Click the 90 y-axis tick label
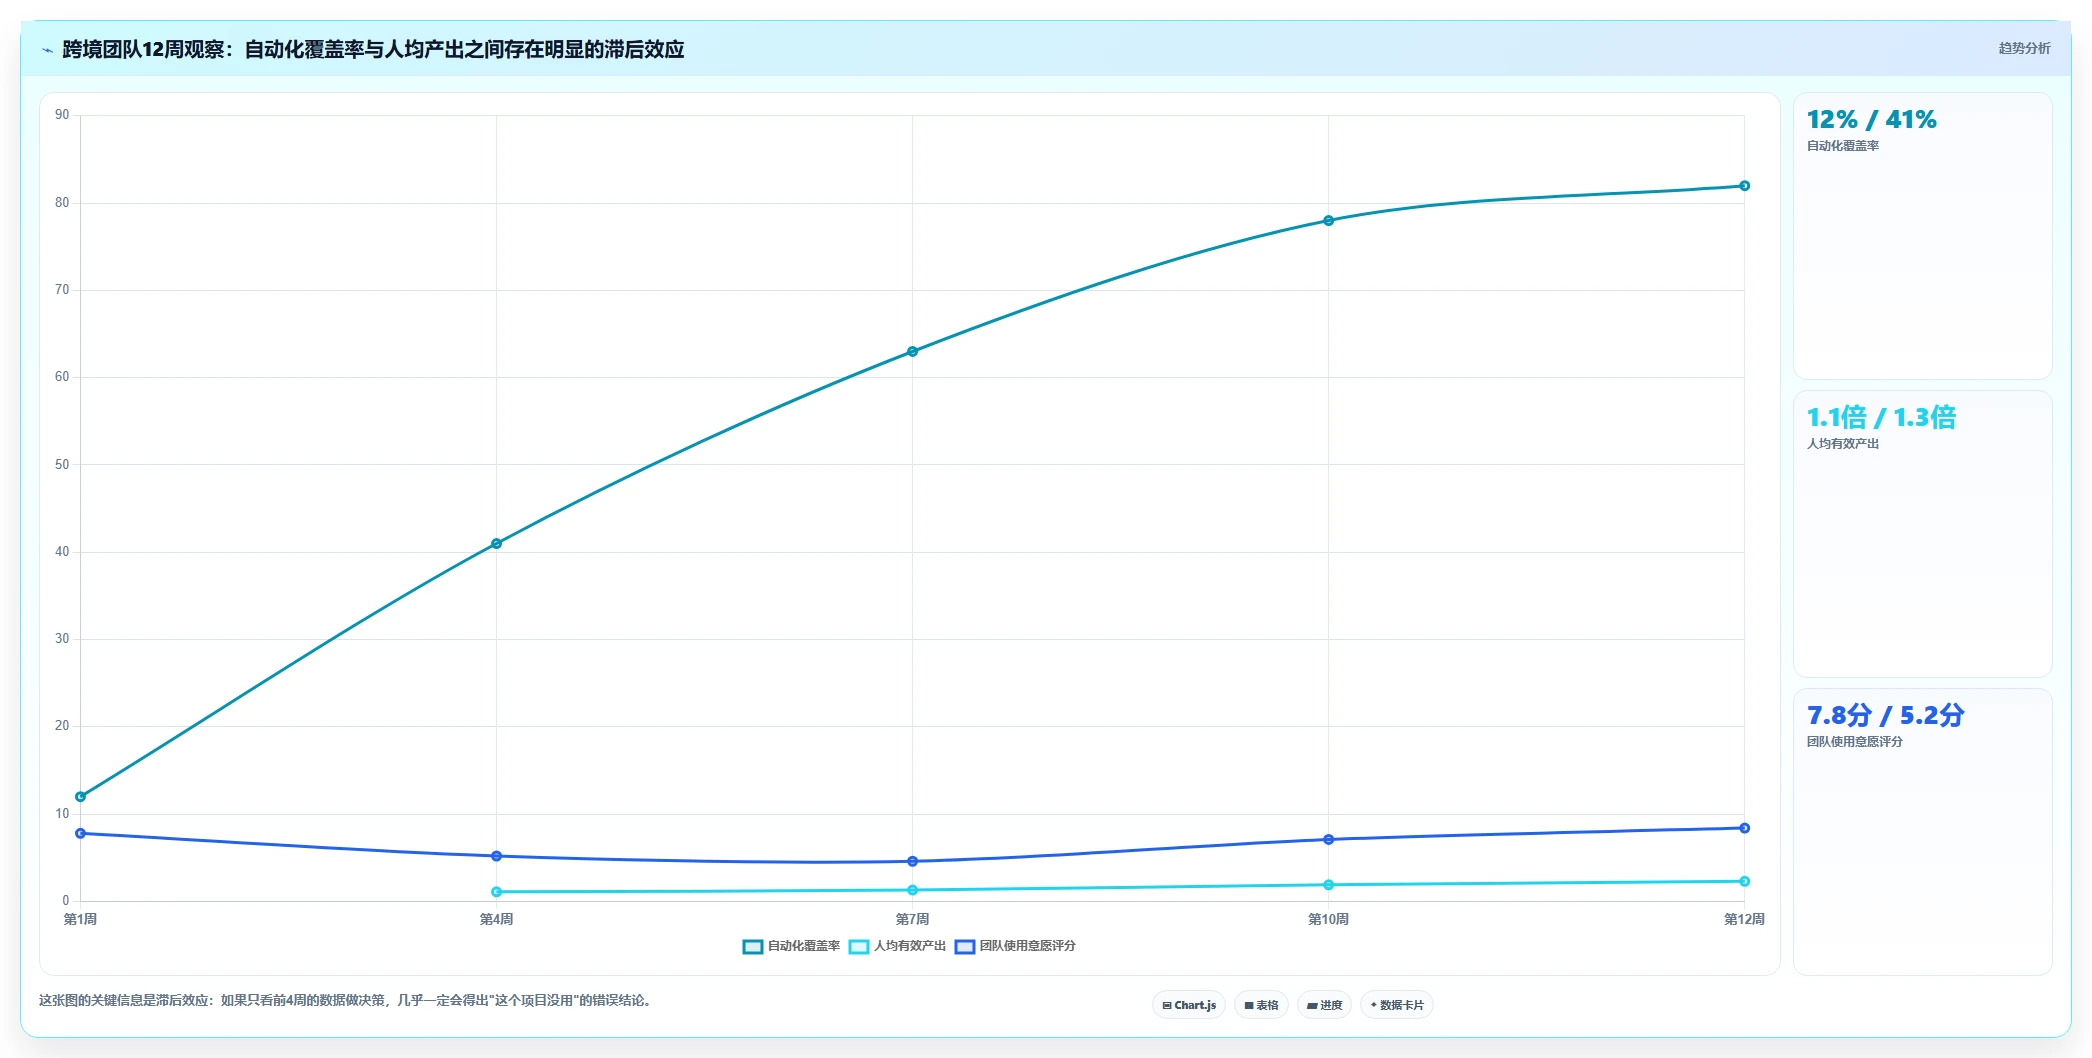2092x1058 pixels. pyautogui.click(x=63, y=115)
